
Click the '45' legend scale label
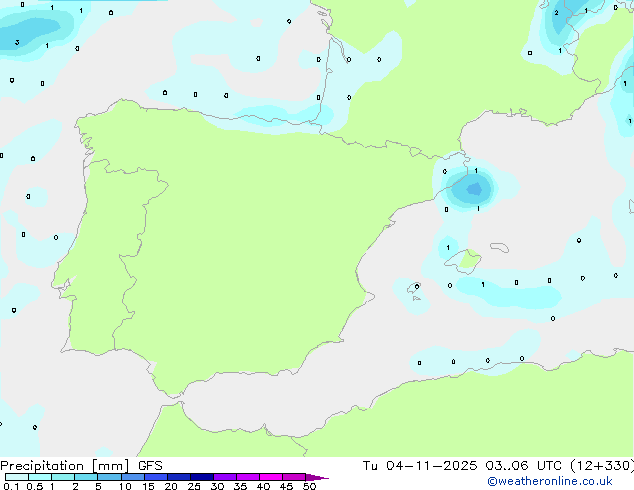286,486
